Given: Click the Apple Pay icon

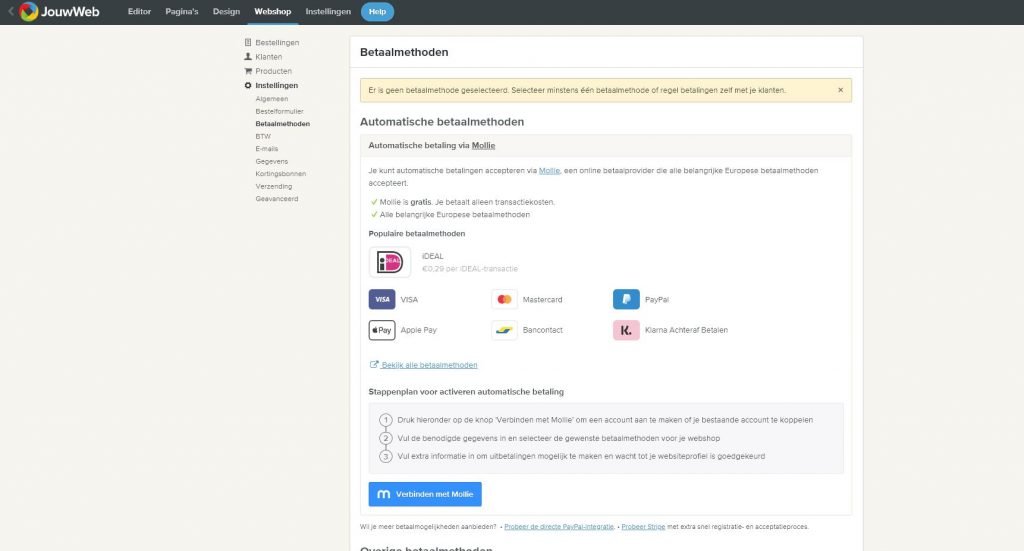Looking at the screenshot, I should coord(382,330).
